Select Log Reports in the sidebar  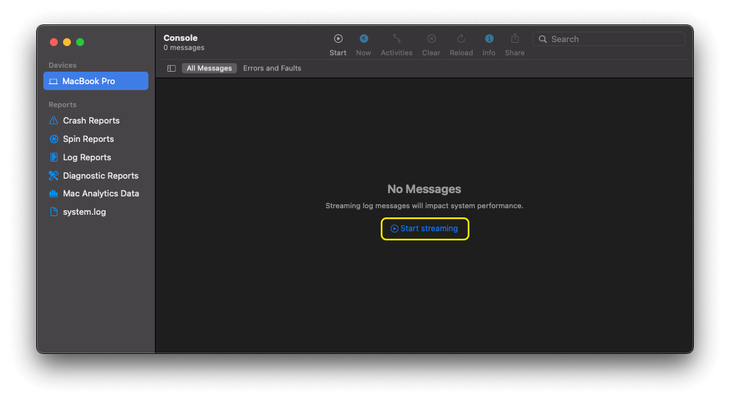87,157
